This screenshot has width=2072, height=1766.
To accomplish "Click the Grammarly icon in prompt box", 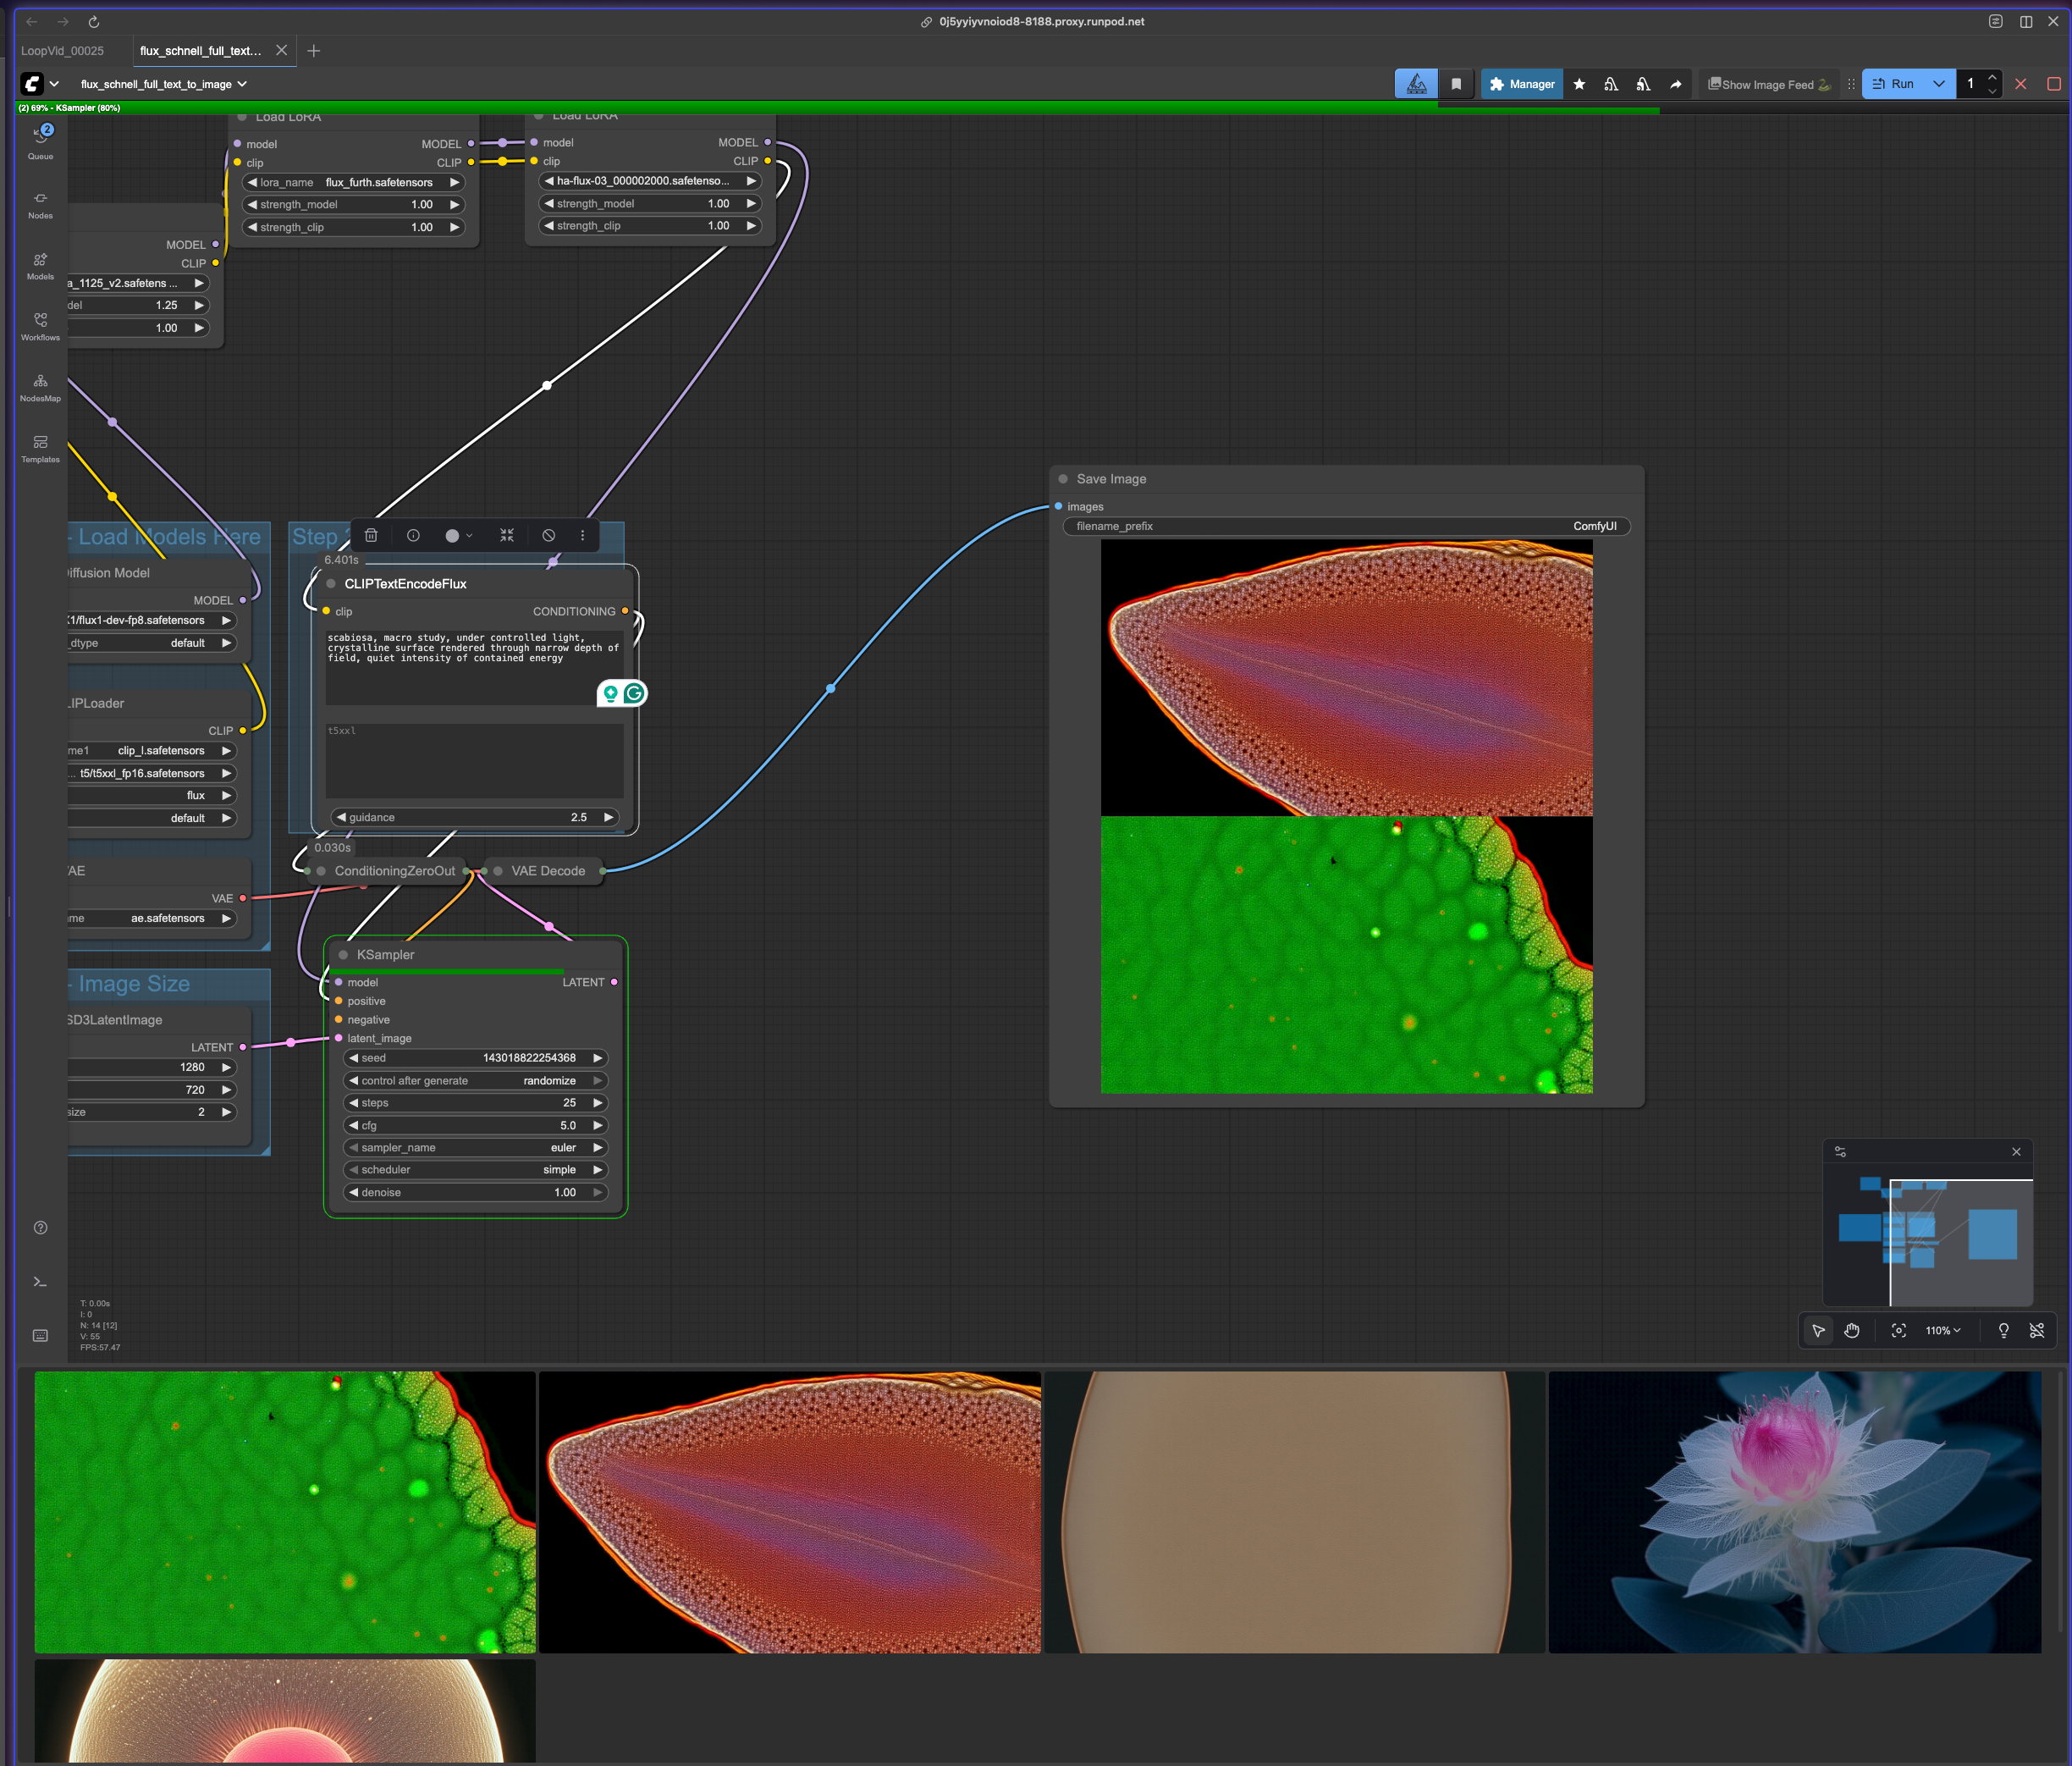I will click(634, 693).
